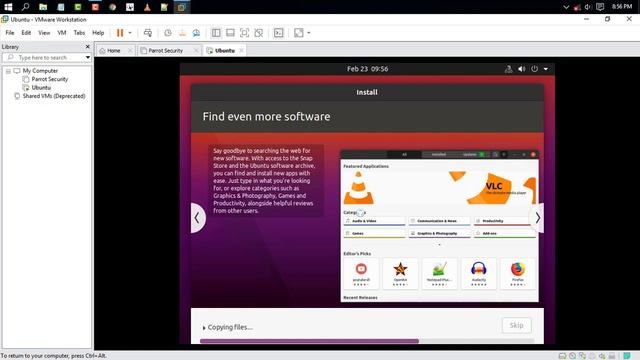The width and height of the screenshot is (640, 360).
Task: Click the hard disk status bar icon
Action: [562, 356]
